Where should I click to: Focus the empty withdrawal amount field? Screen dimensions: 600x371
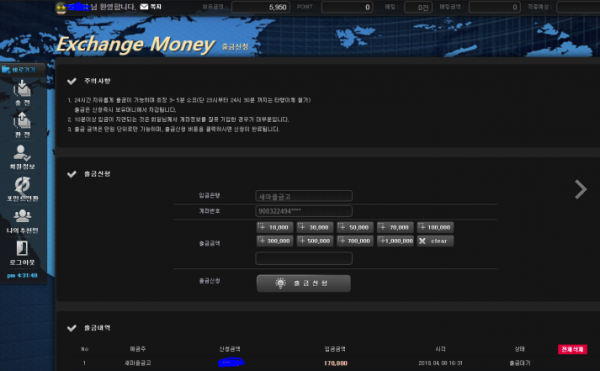(x=304, y=258)
